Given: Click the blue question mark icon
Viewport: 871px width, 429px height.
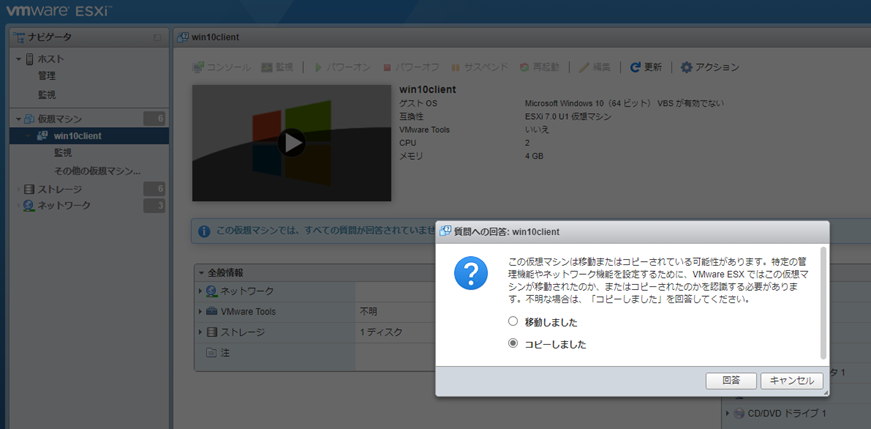Looking at the screenshot, I should [x=471, y=273].
